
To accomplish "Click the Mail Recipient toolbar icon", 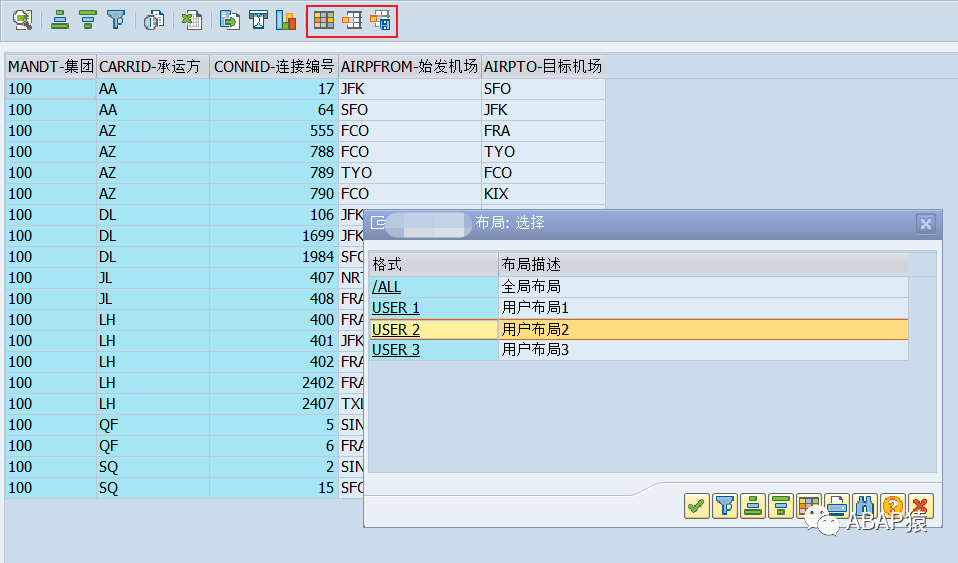I will [258, 20].
